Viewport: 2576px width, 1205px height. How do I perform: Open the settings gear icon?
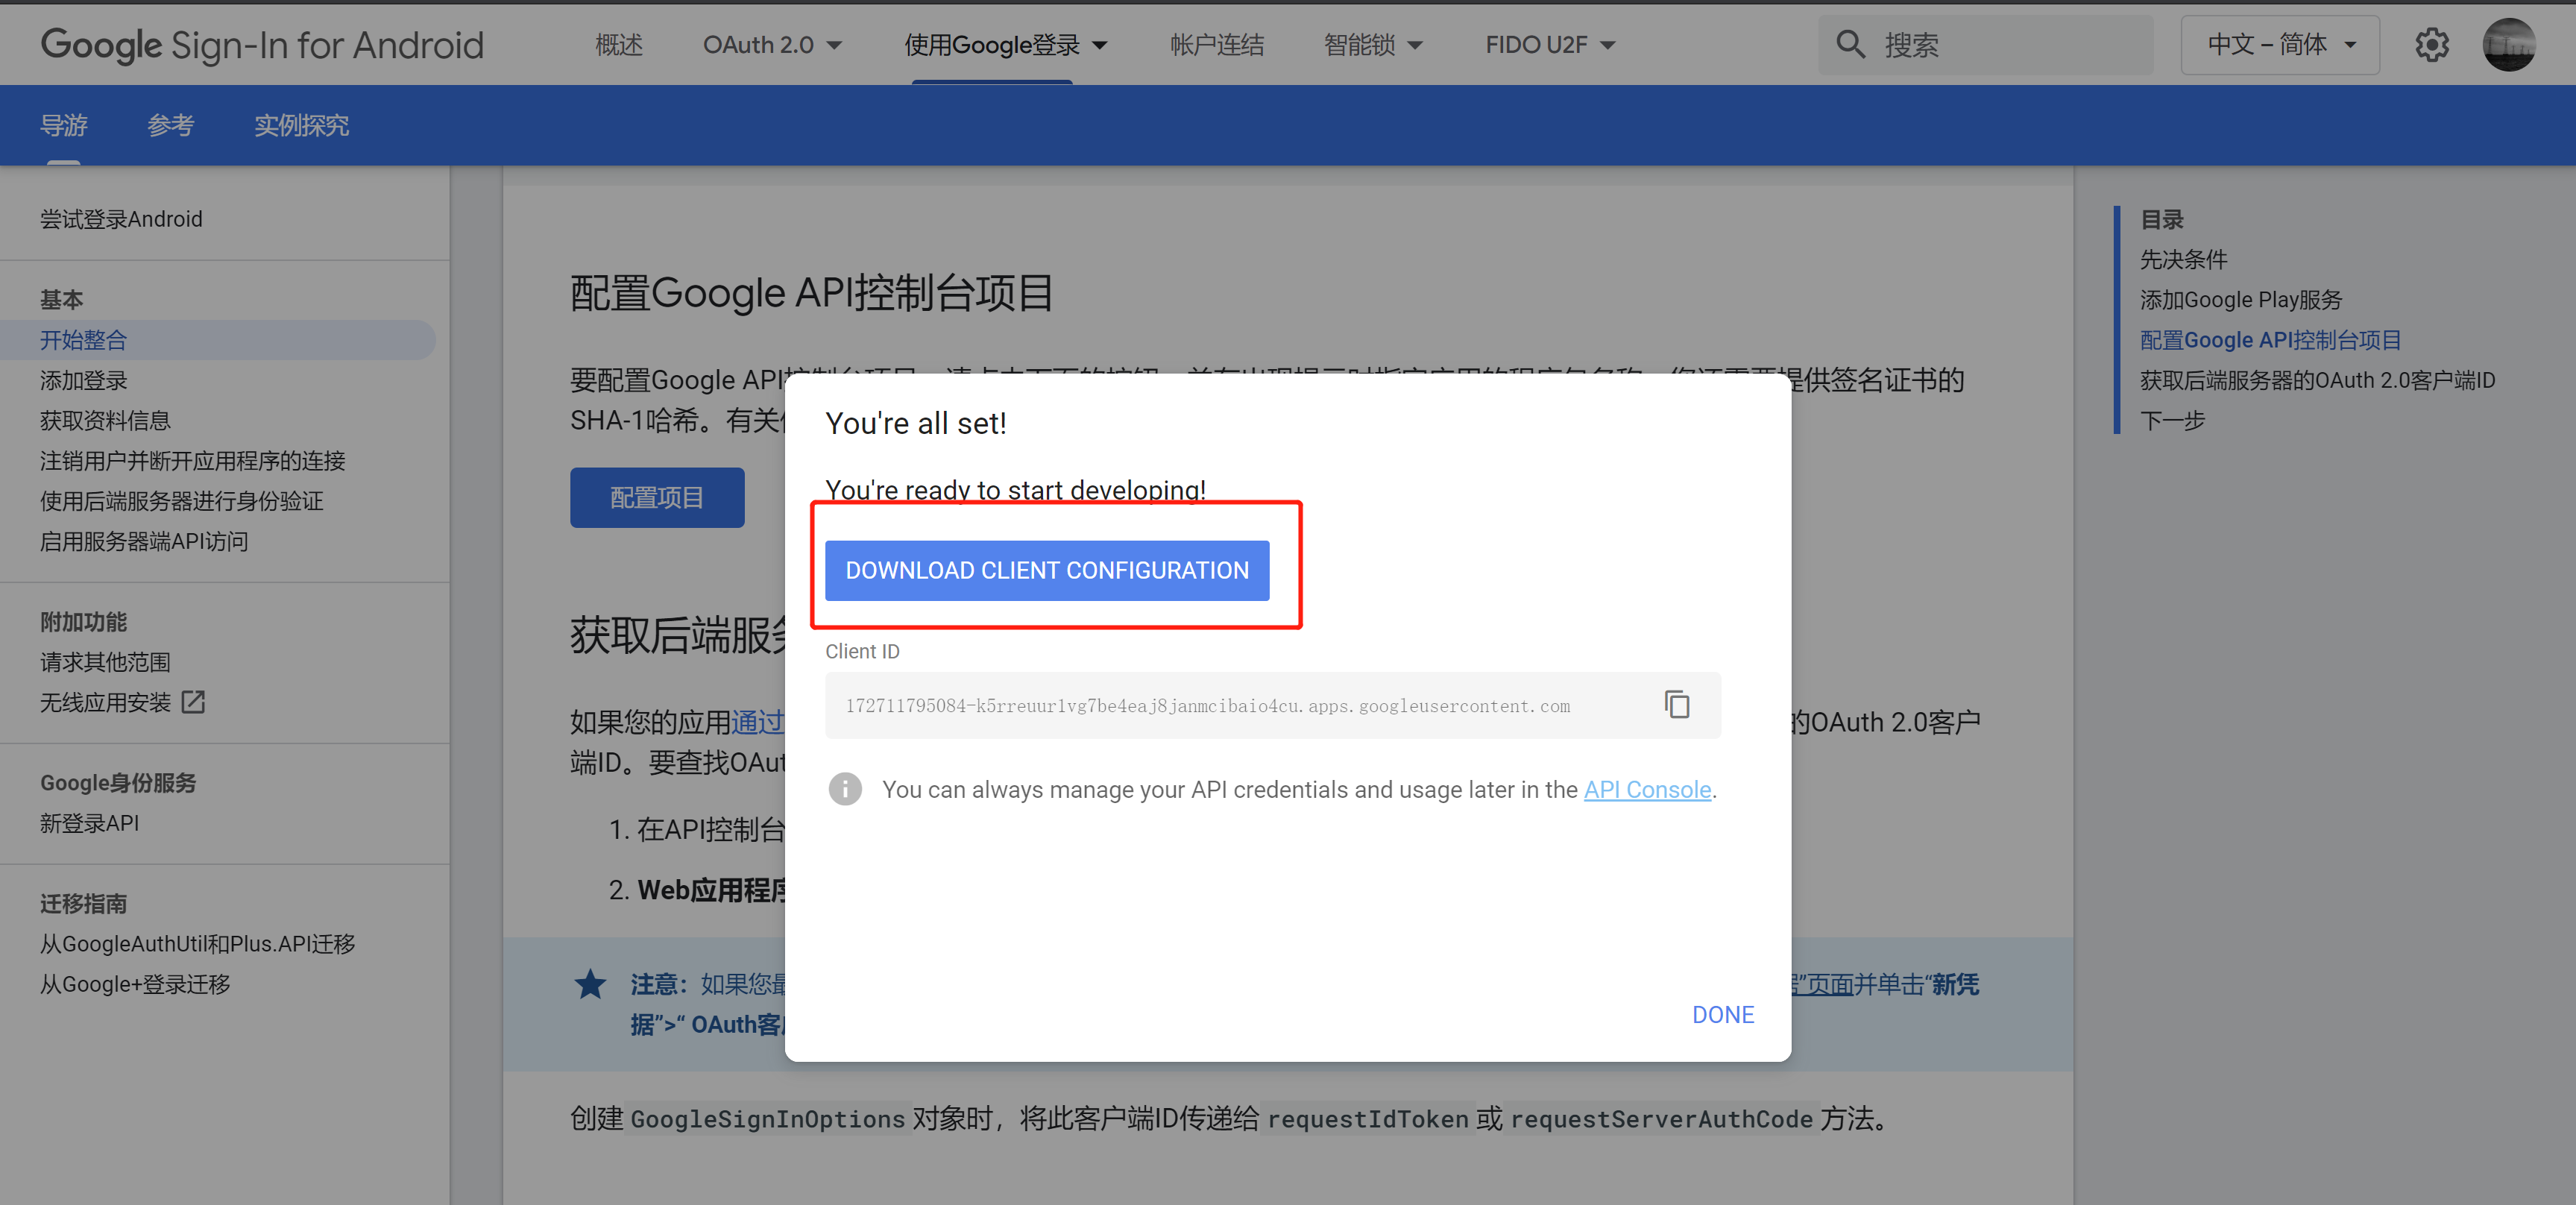pos(2431,45)
